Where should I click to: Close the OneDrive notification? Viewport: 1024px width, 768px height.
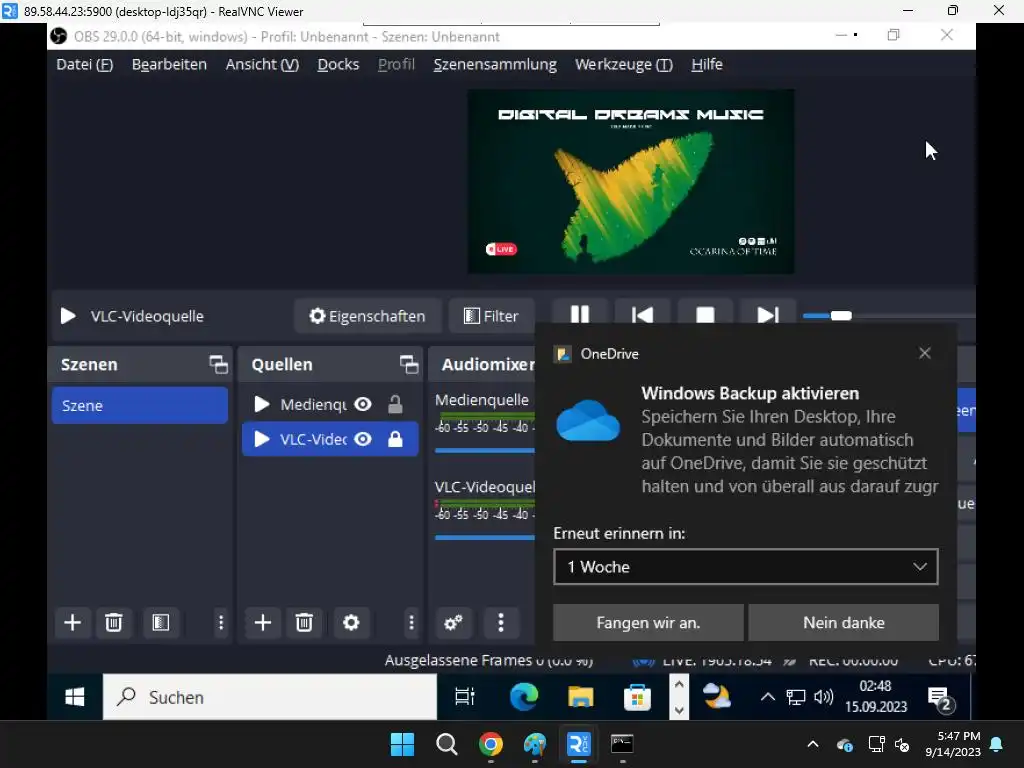(925, 353)
